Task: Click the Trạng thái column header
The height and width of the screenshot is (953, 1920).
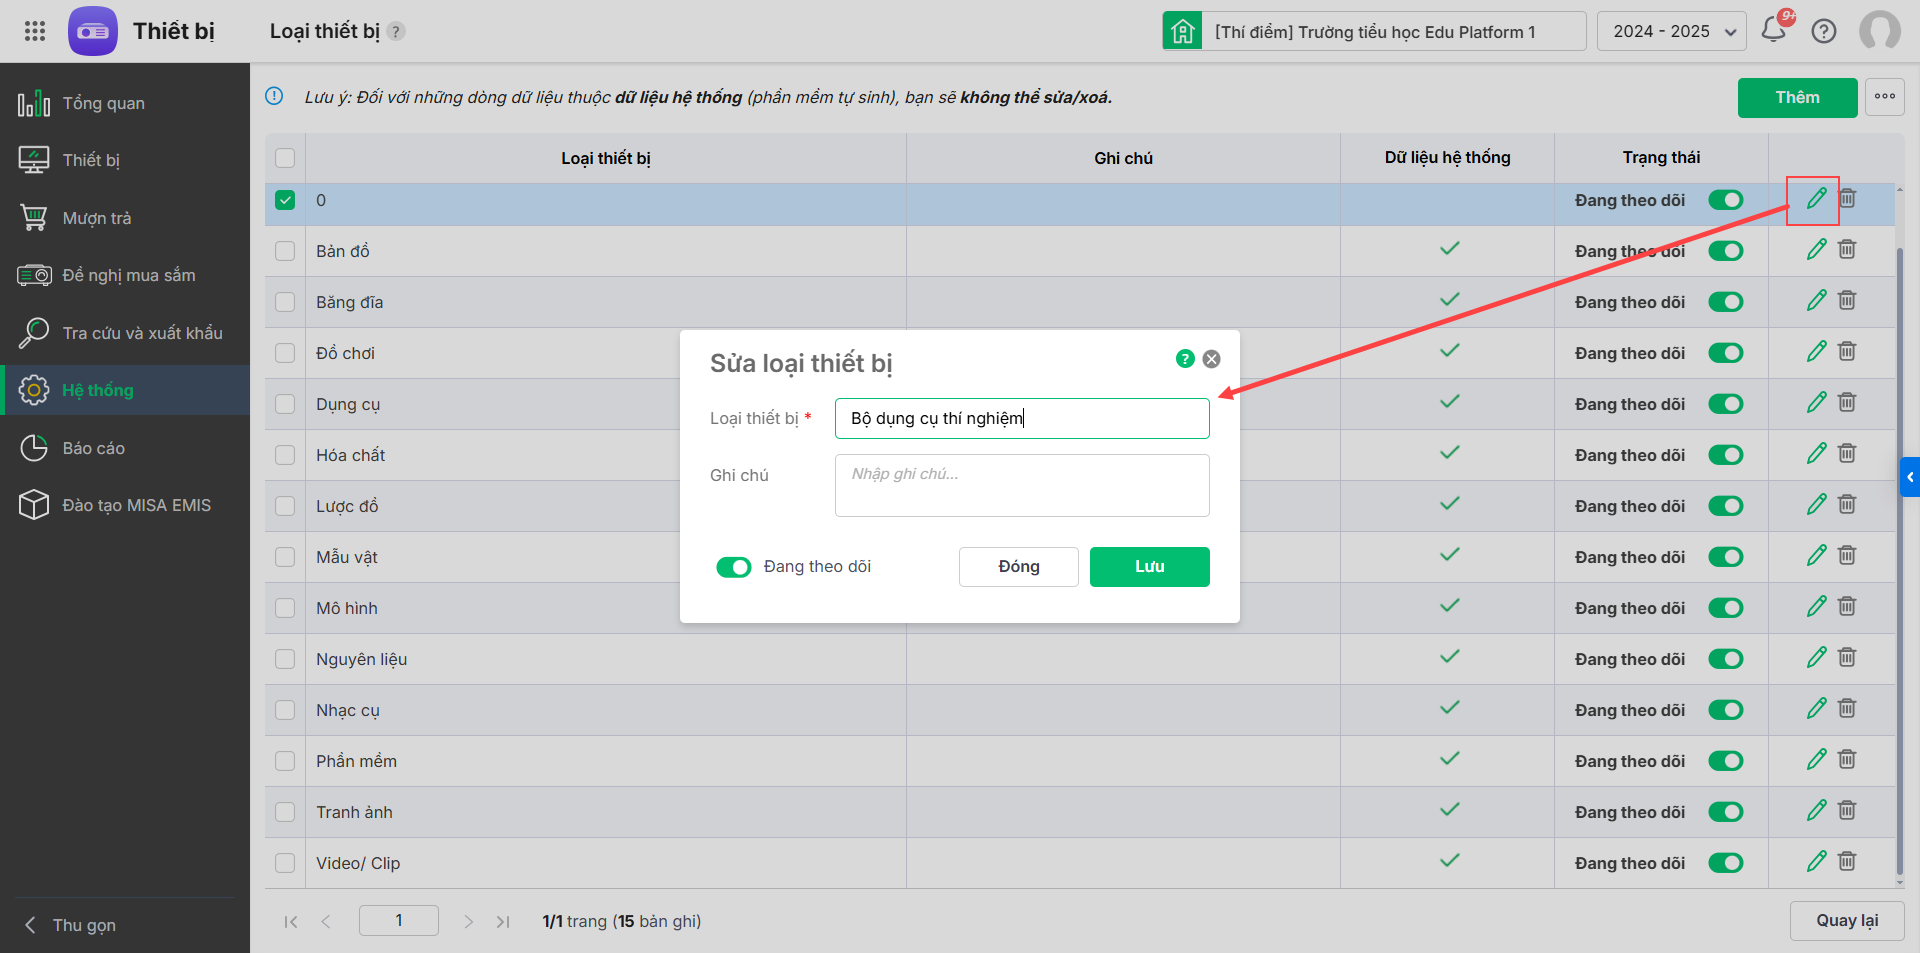Action: pos(1661,158)
